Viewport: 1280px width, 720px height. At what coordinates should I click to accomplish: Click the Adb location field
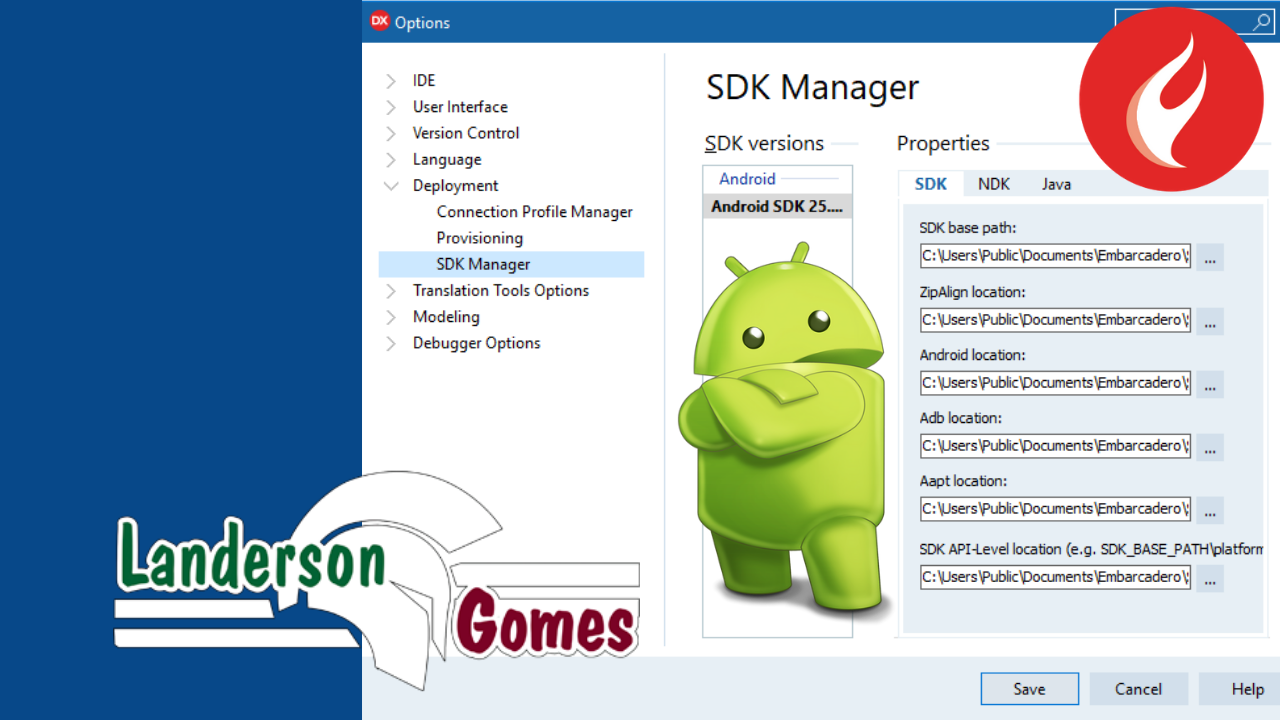click(1056, 446)
